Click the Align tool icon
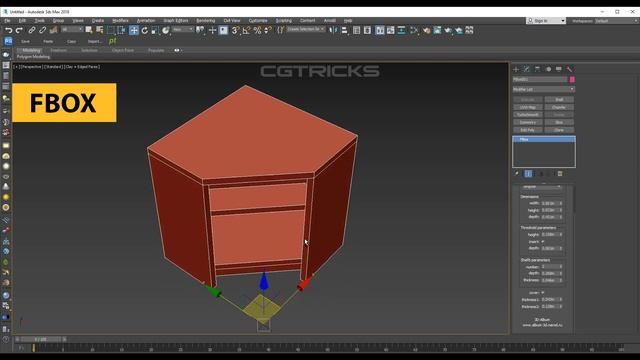Viewport: 640px width, 360px height. [344, 30]
